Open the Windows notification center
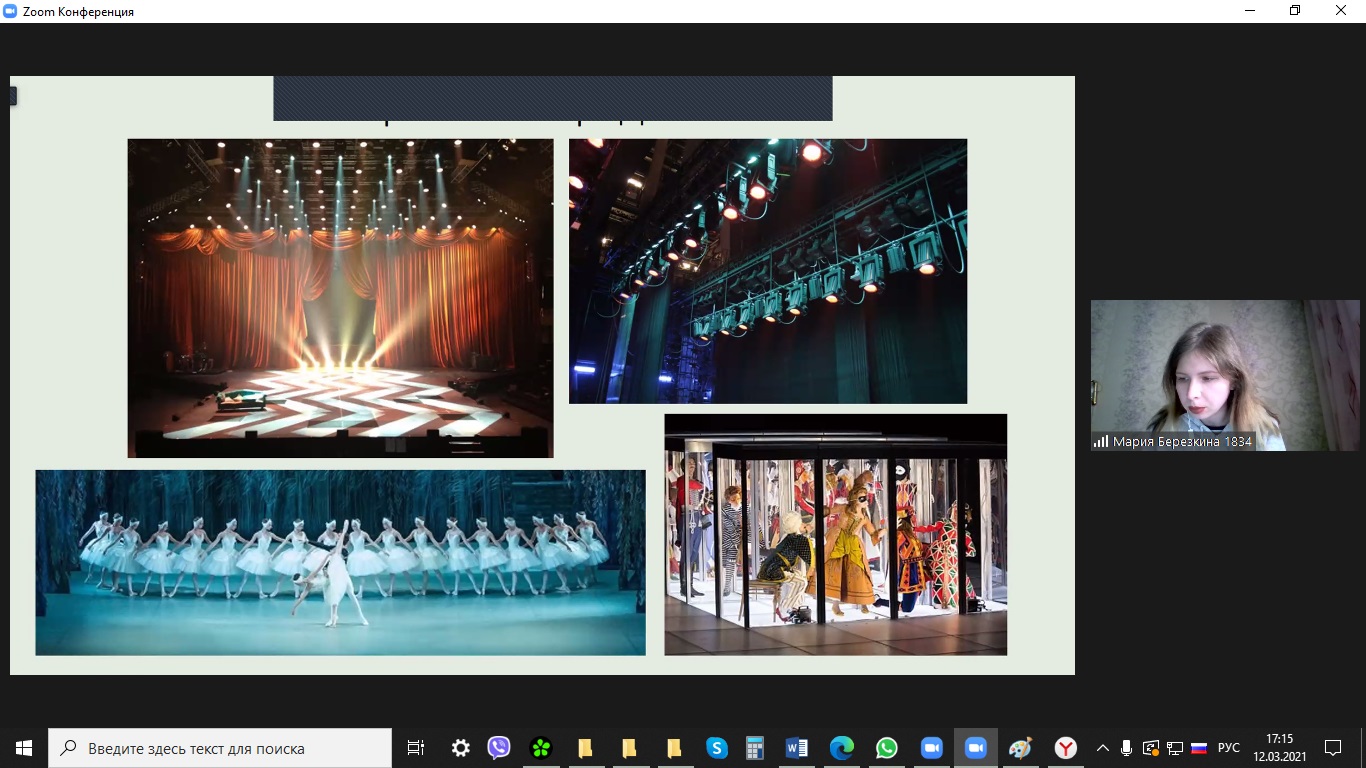1366x768 pixels. pyautogui.click(x=1333, y=748)
